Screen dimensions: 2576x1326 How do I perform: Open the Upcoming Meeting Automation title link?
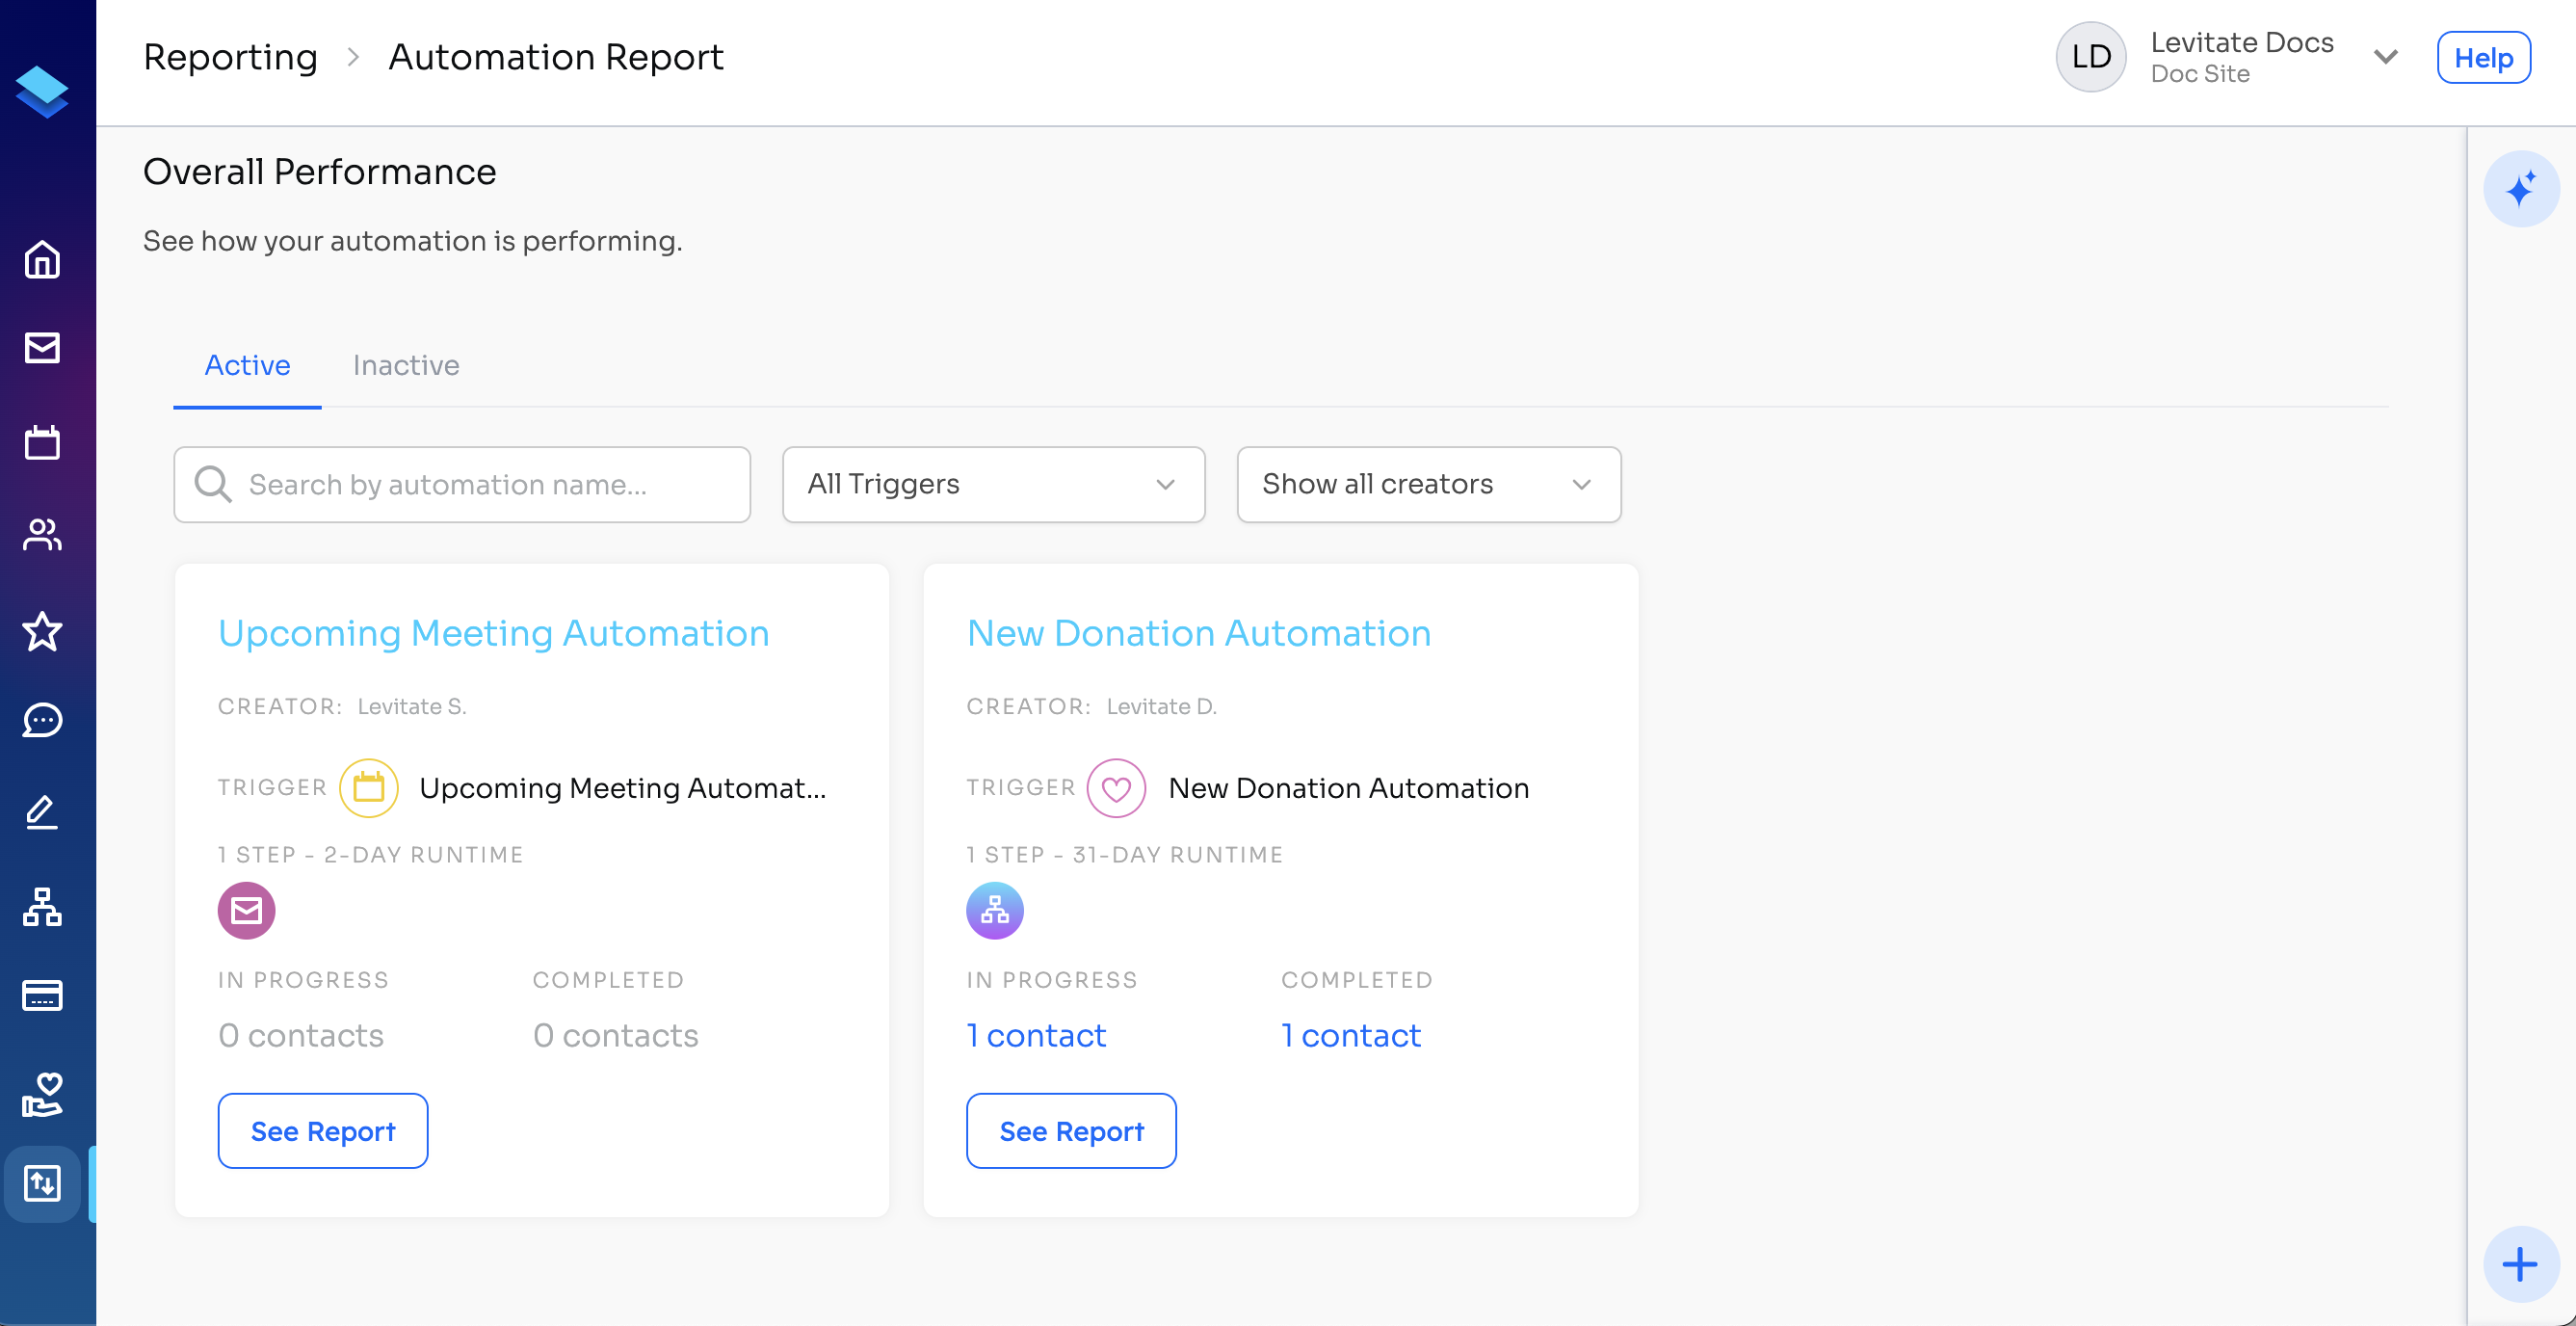coord(493,633)
